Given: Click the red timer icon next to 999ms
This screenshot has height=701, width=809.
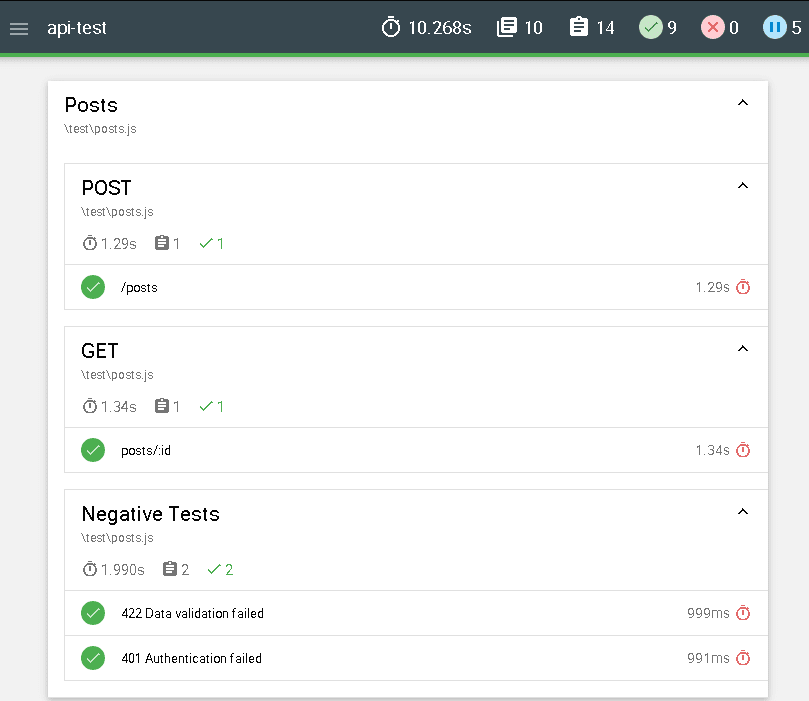Looking at the screenshot, I should pyautogui.click(x=743, y=613).
